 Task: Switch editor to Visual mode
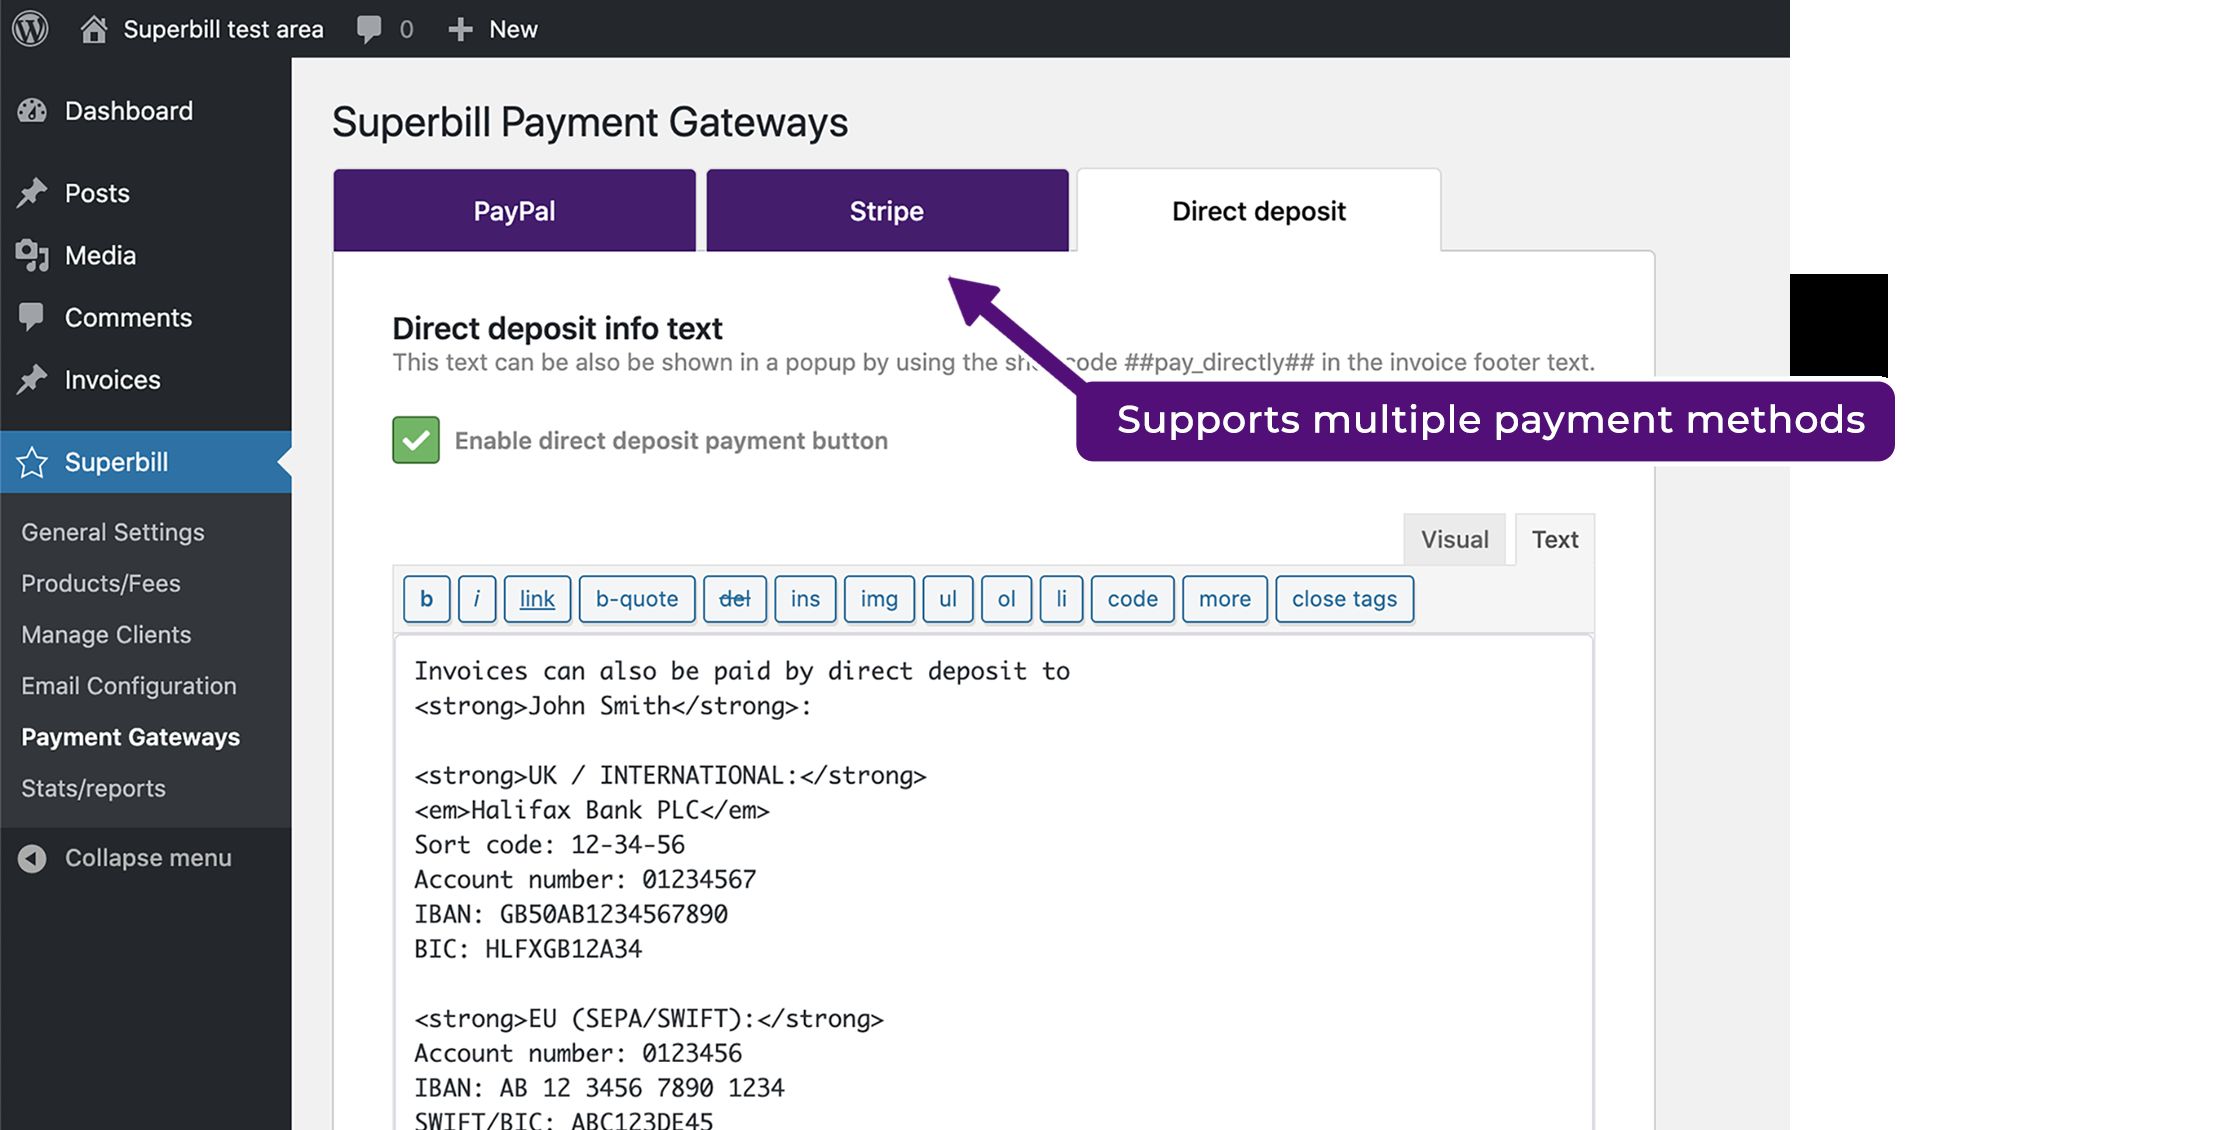point(1455,539)
